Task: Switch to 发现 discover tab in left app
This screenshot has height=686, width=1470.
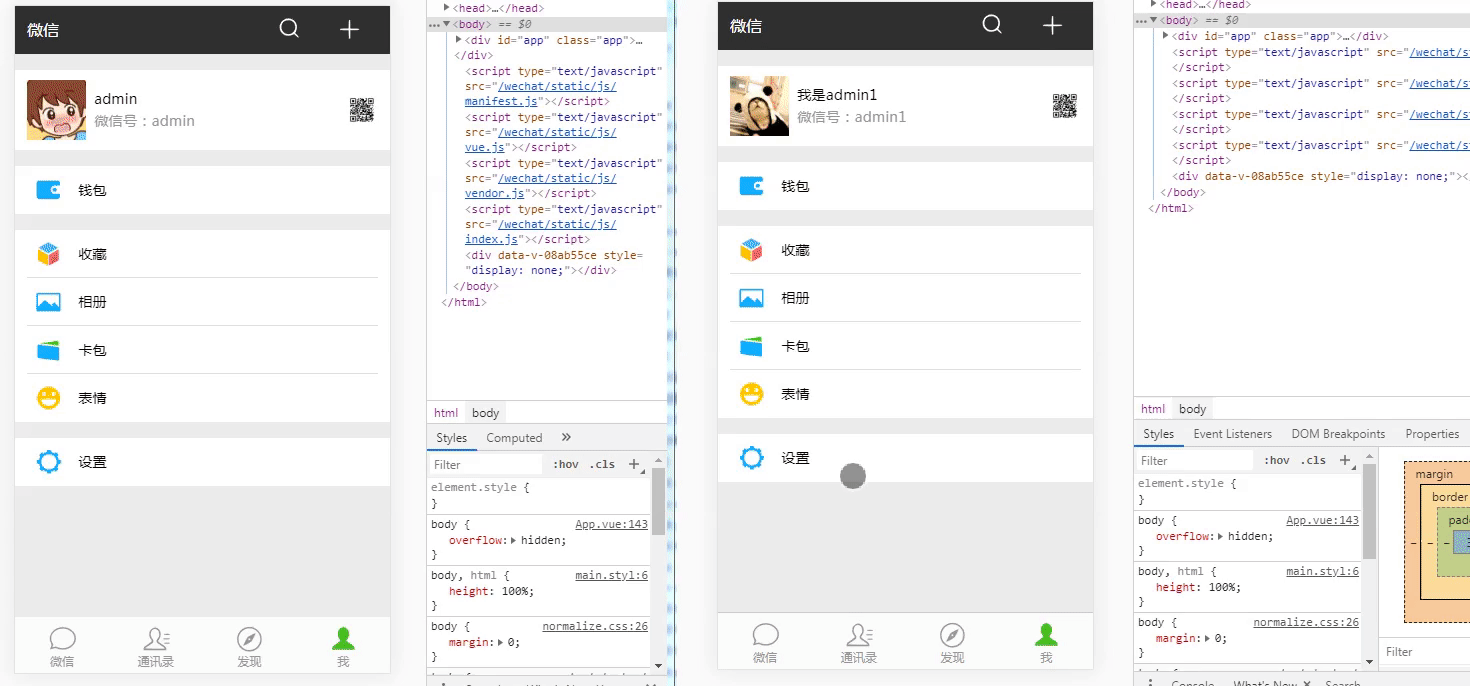Action: click(x=249, y=647)
